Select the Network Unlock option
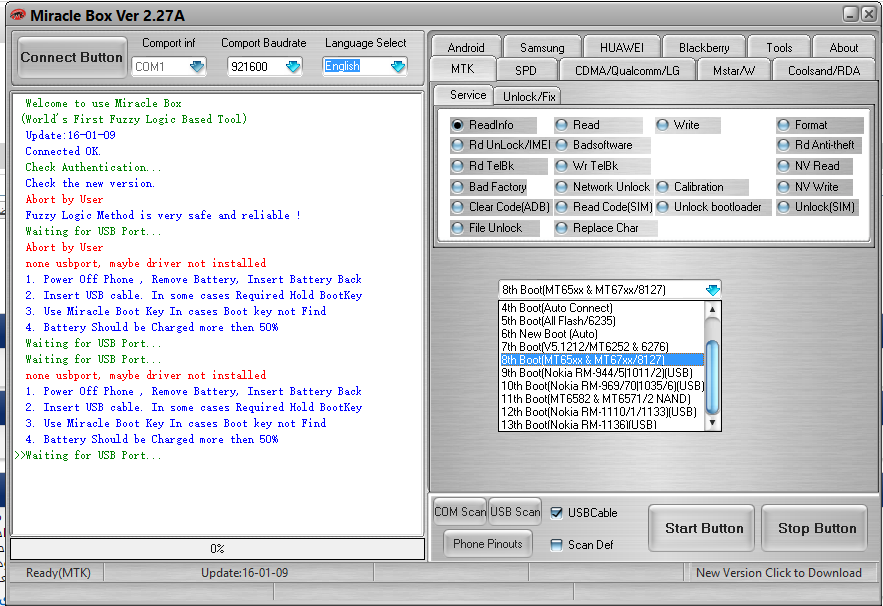The width and height of the screenshot is (883, 606). 603,187
